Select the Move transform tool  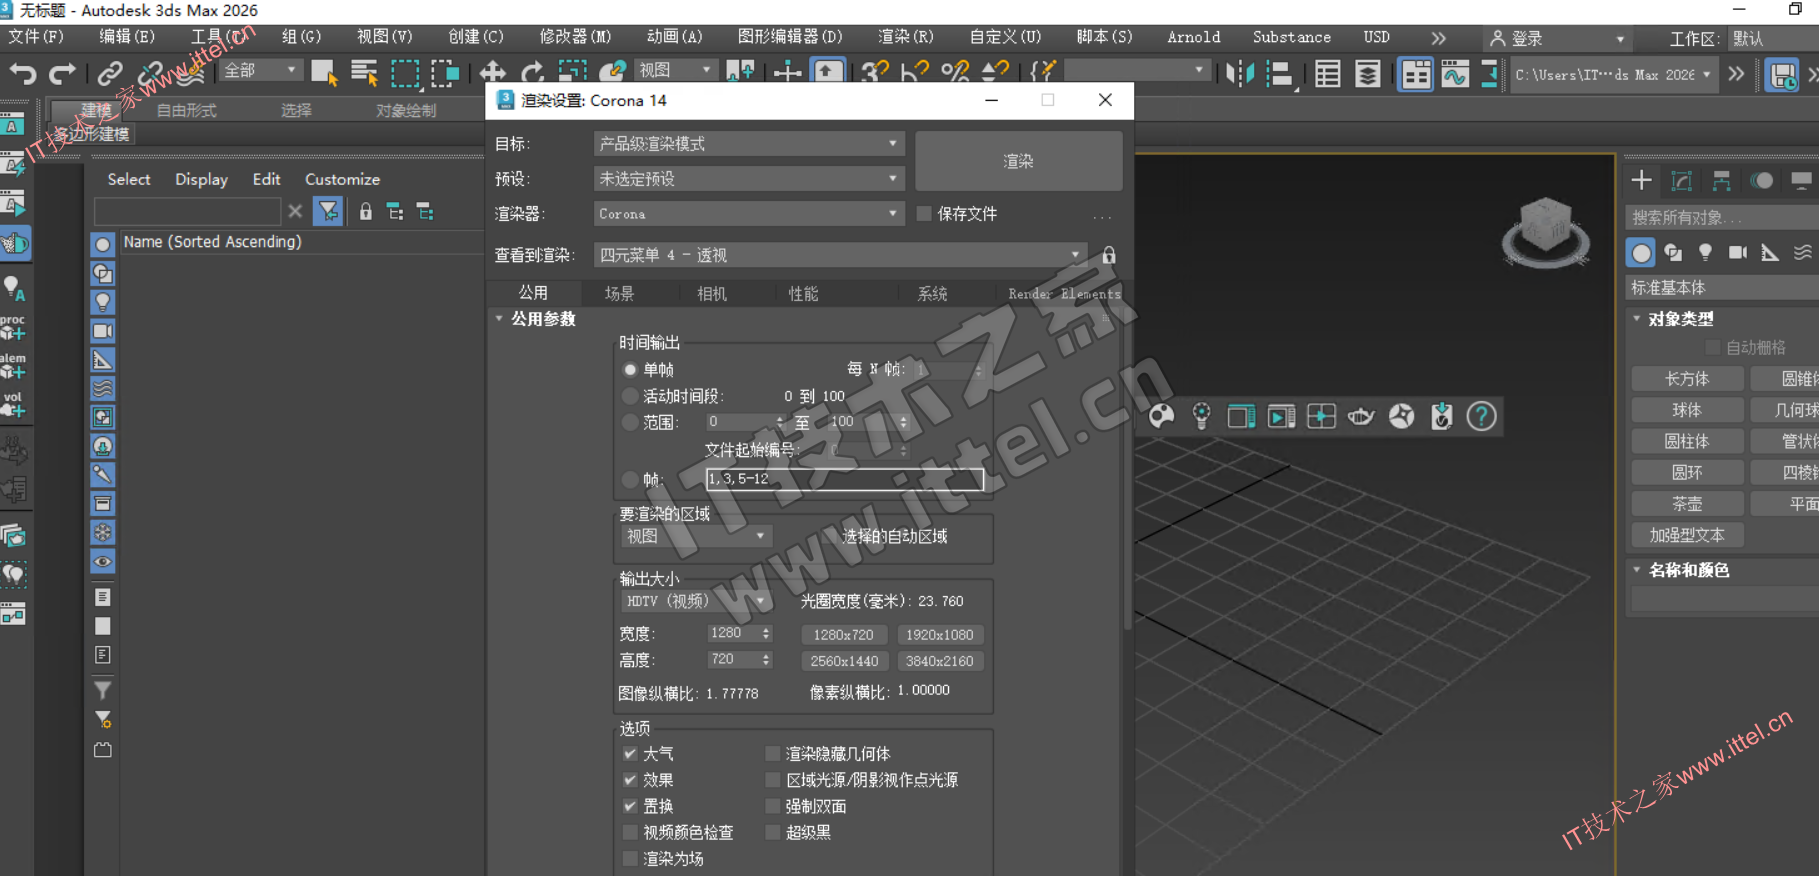492,73
